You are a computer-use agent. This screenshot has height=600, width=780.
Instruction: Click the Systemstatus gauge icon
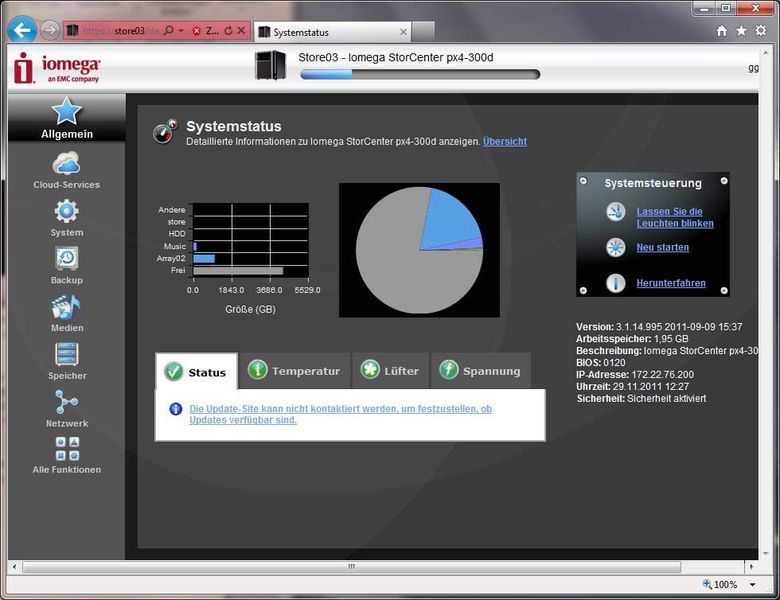tap(165, 131)
